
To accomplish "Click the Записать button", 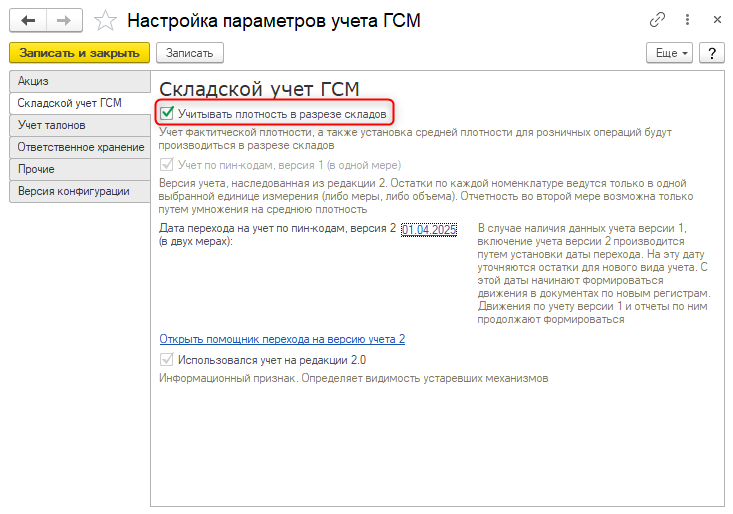I will (189, 53).
